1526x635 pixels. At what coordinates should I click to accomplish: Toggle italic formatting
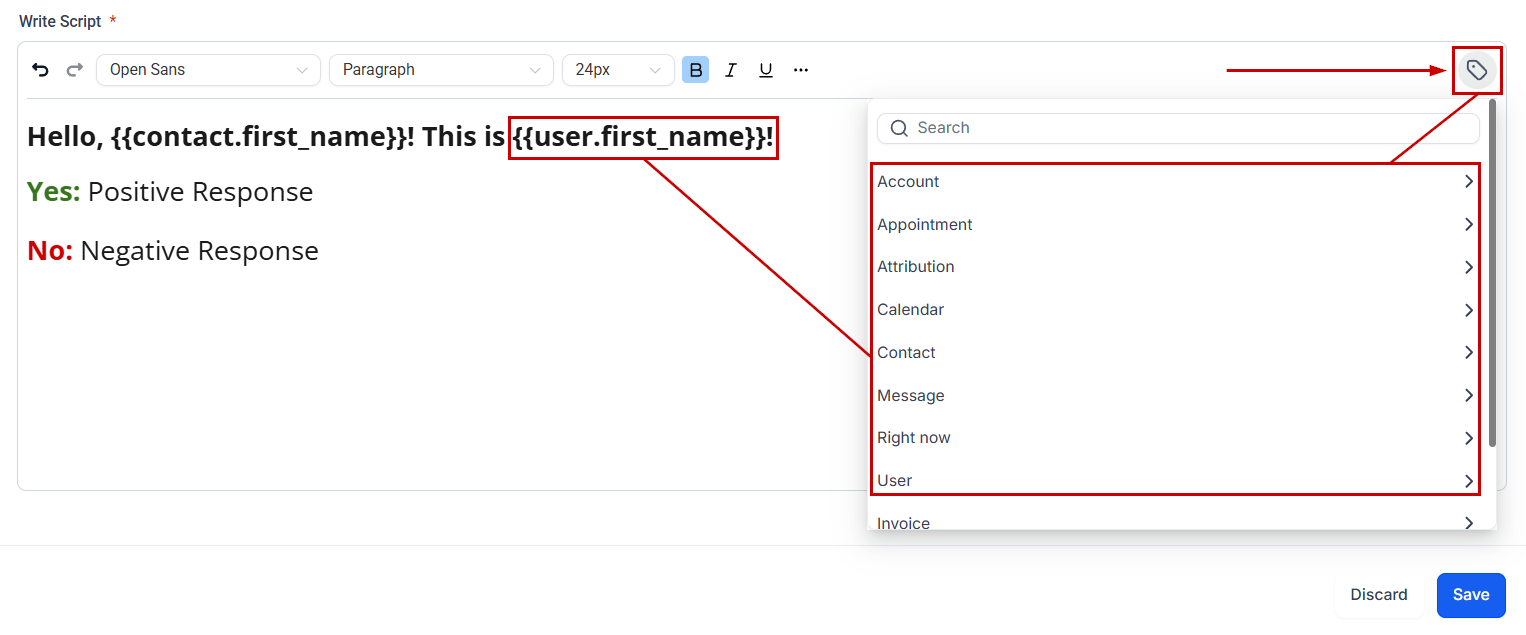click(731, 70)
